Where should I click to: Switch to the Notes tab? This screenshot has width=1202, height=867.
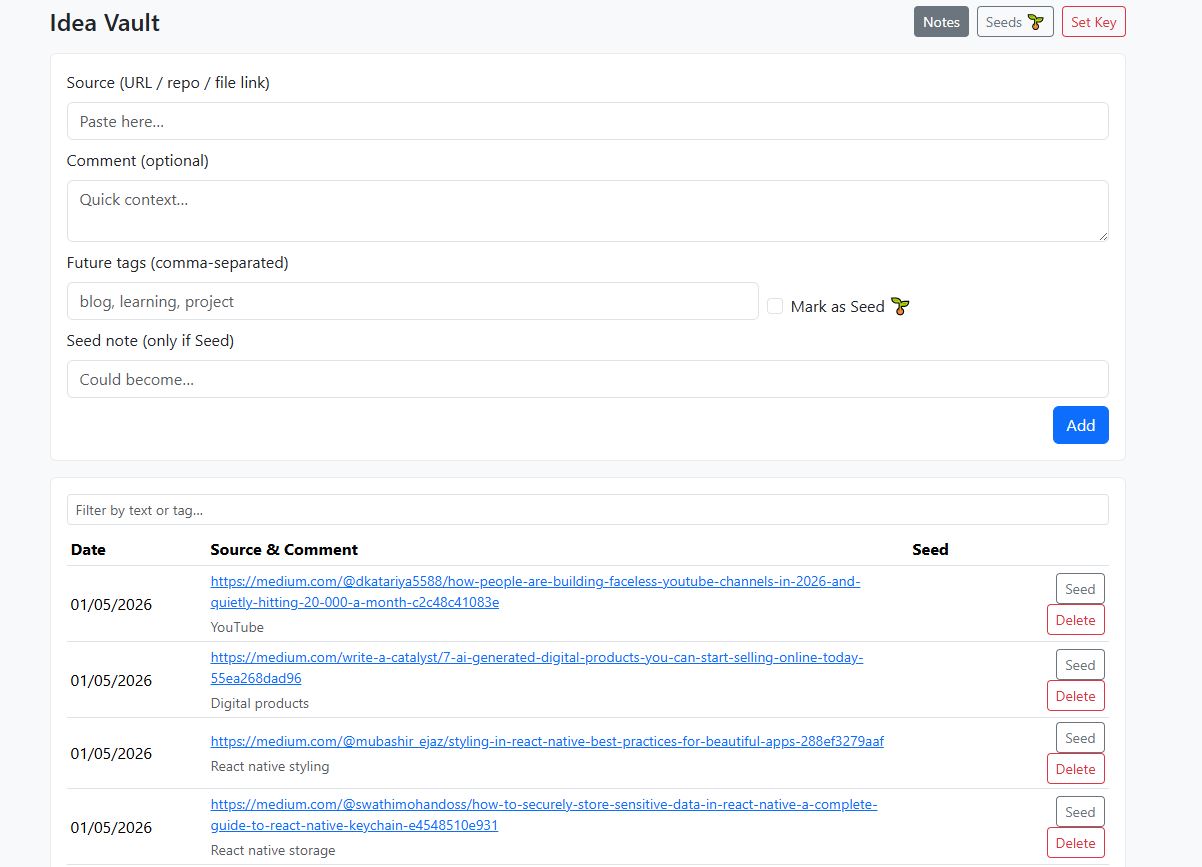[940, 21]
